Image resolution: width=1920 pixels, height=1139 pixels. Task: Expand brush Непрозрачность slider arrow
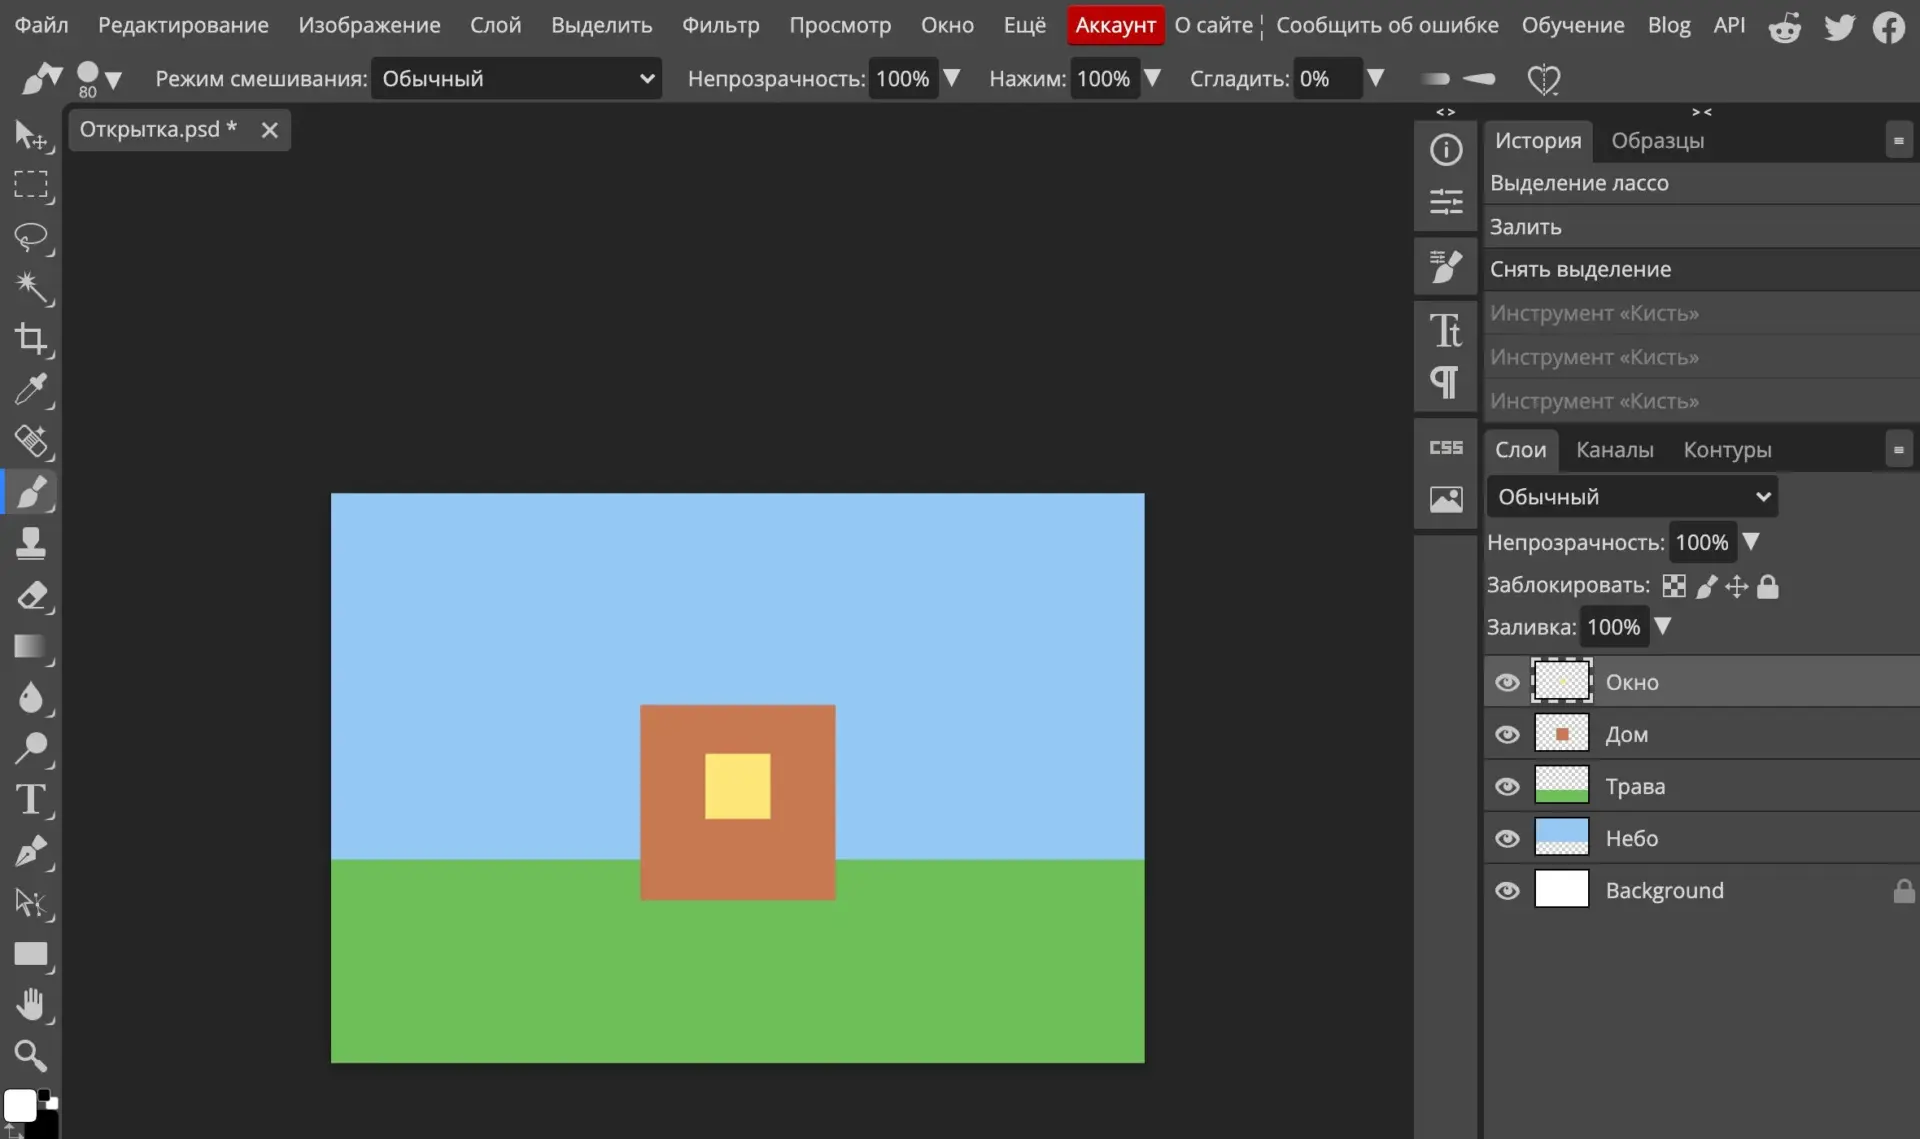point(952,77)
